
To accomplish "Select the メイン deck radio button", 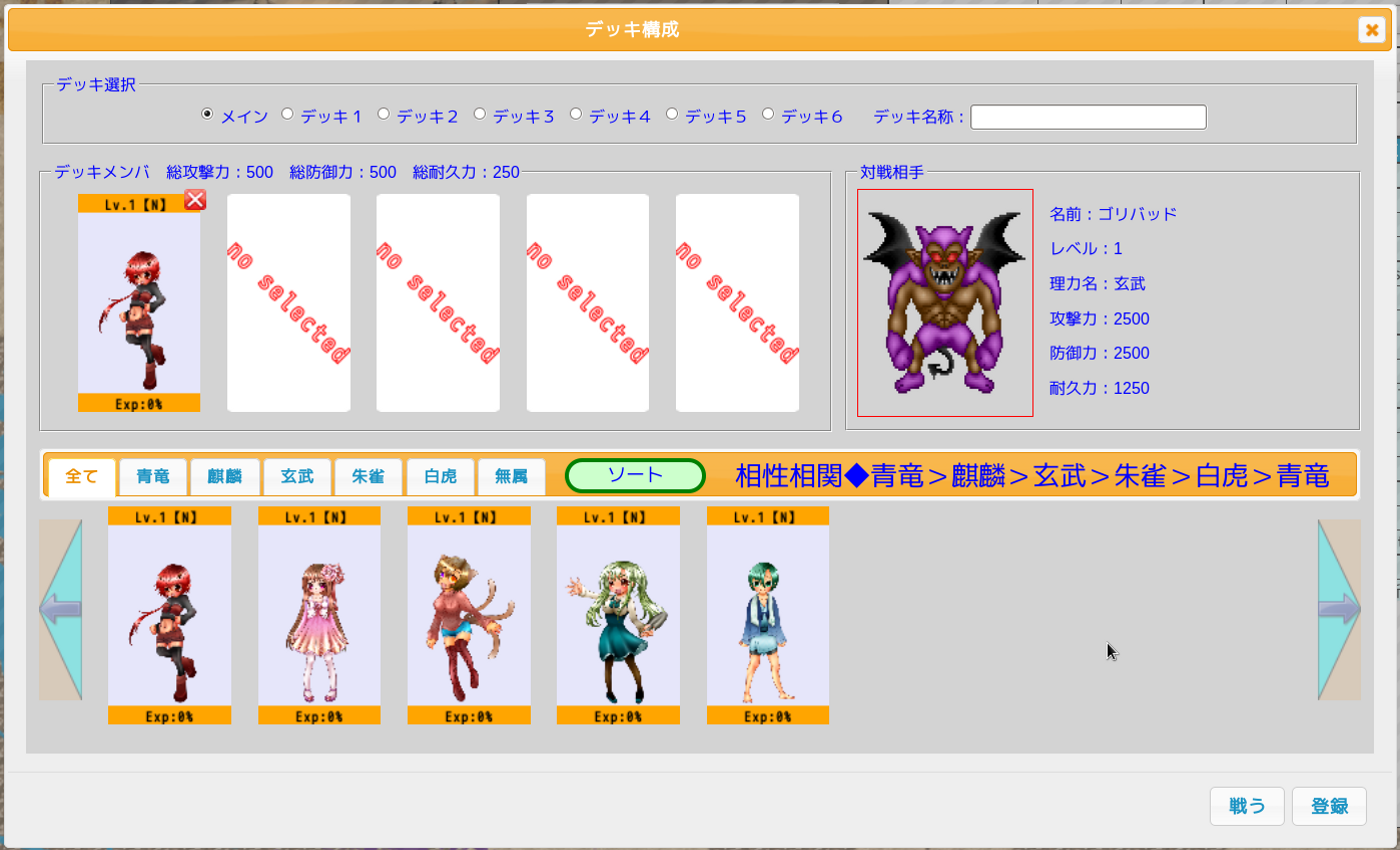I will [x=207, y=114].
